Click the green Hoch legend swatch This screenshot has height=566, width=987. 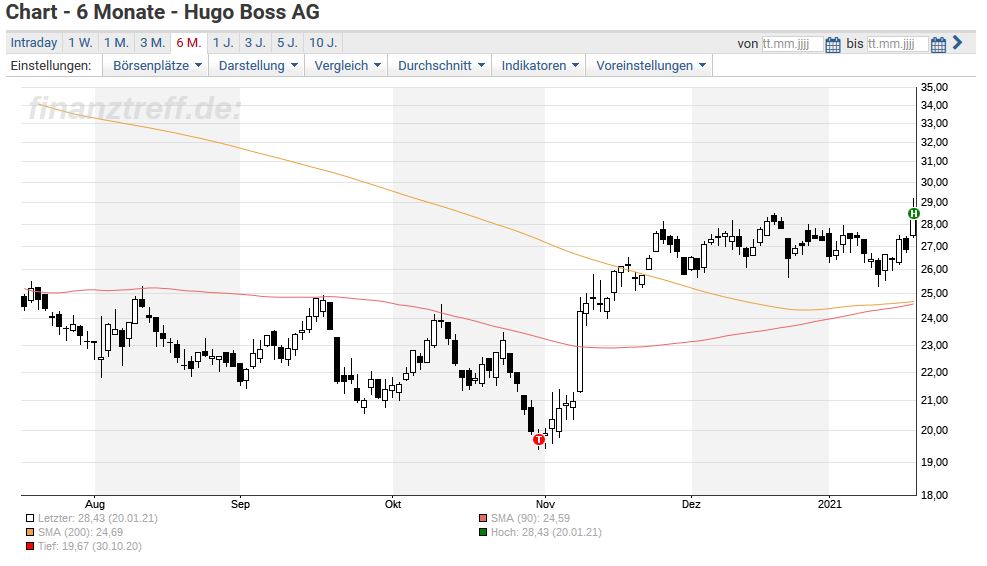483,533
